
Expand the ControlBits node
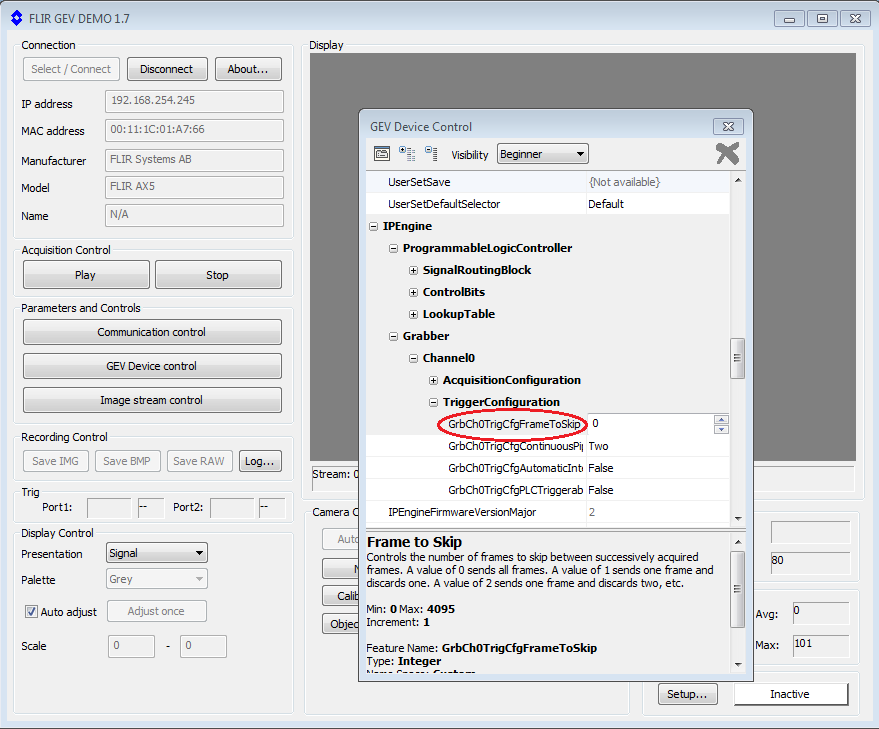[413, 292]
